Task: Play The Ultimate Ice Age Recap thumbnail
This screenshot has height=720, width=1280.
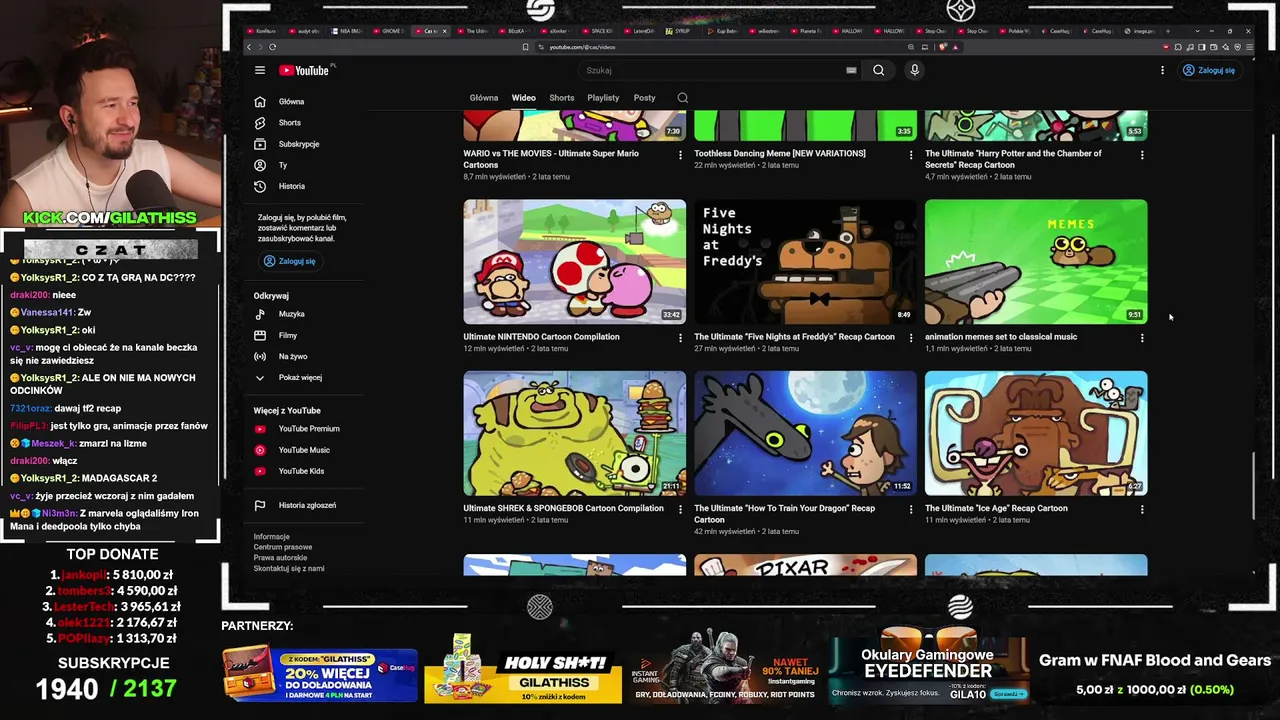Action: (1036, 433)
